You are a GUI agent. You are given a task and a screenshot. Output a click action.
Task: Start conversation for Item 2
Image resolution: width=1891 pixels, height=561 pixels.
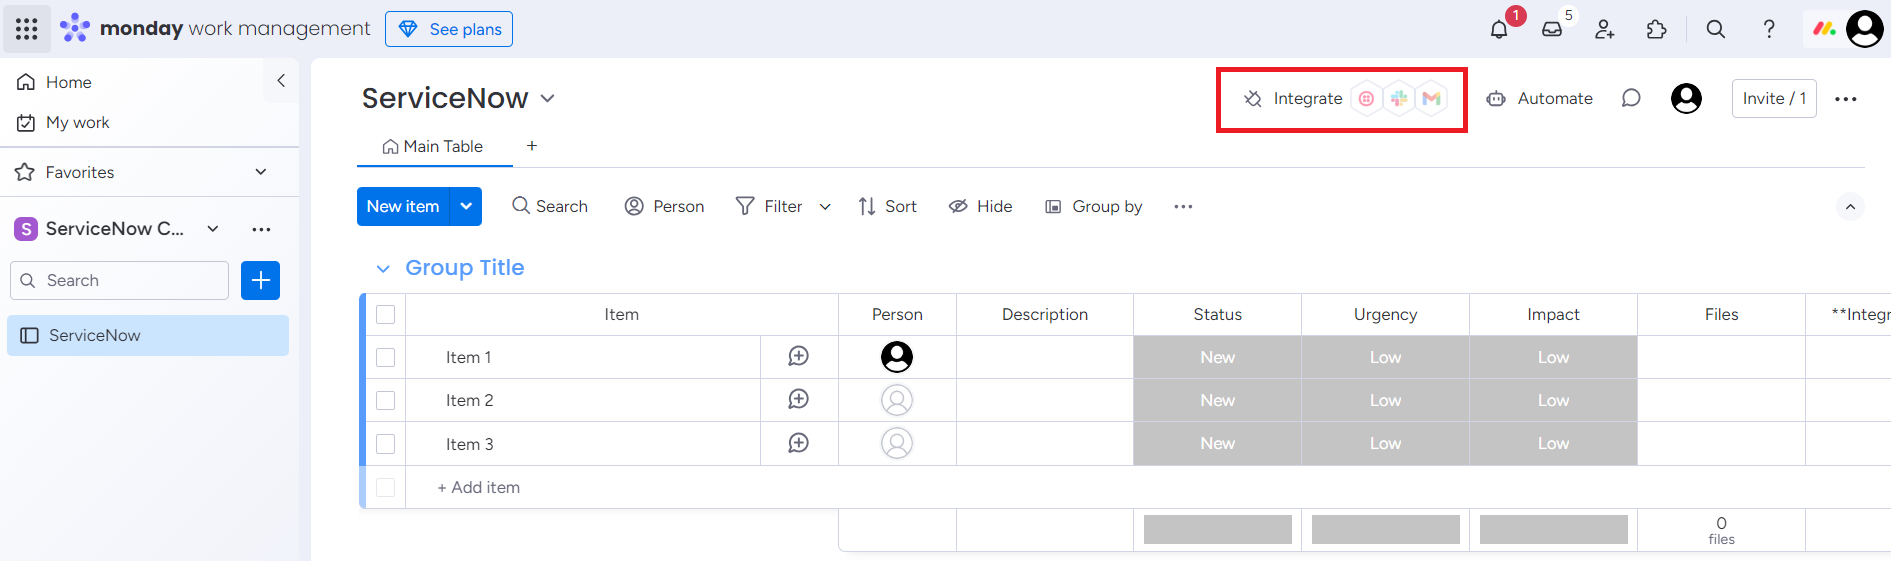pos(798,399)
